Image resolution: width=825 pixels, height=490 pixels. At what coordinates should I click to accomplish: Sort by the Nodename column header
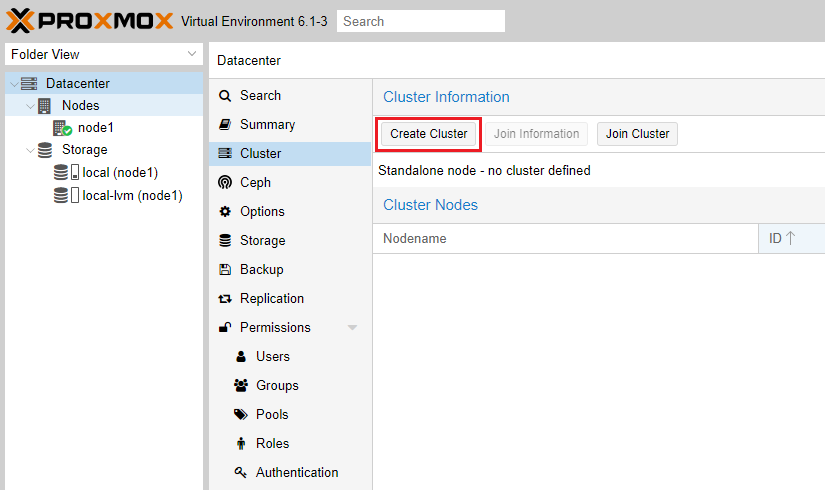[565, 239]
